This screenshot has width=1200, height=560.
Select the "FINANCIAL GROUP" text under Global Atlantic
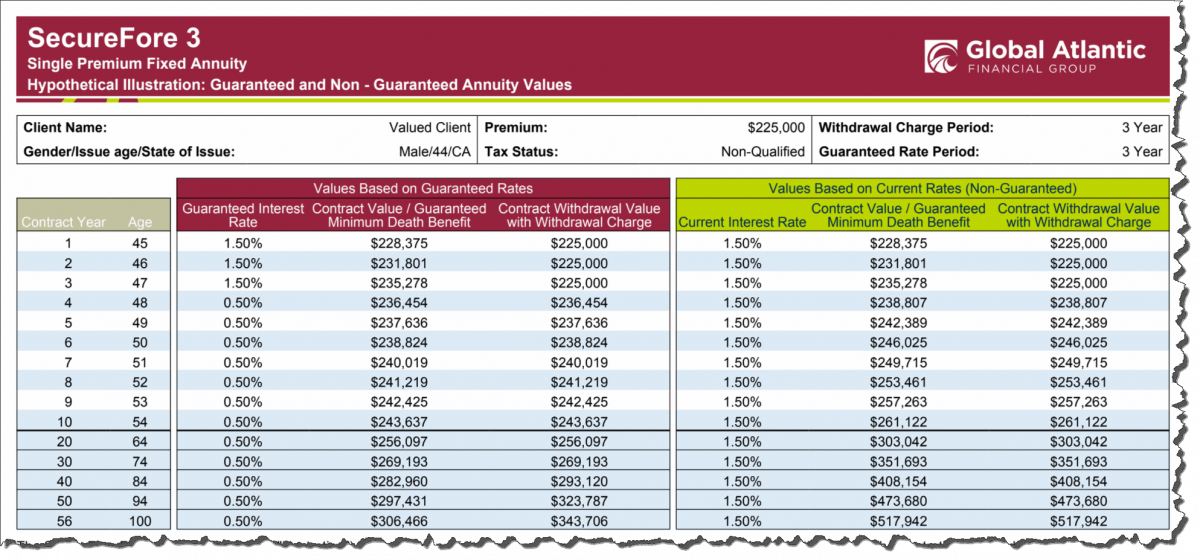(x=1032, y=69)
